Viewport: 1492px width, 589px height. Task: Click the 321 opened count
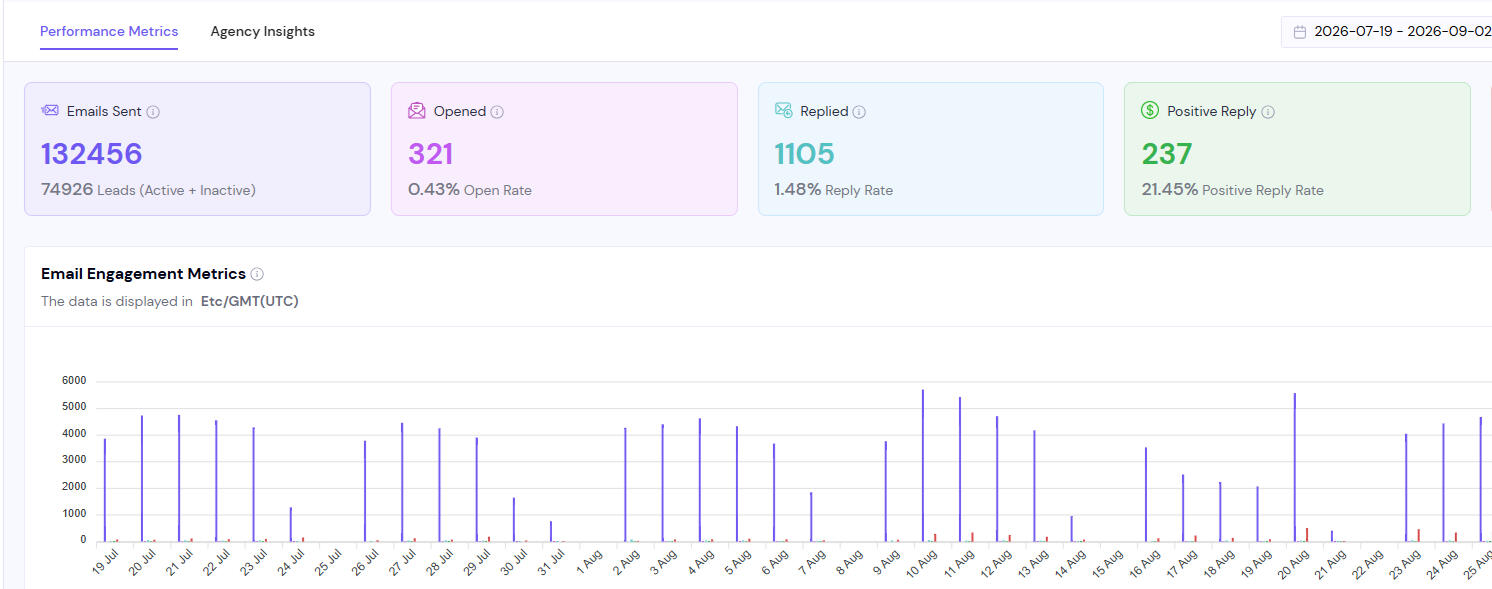[x=431, y=154]
